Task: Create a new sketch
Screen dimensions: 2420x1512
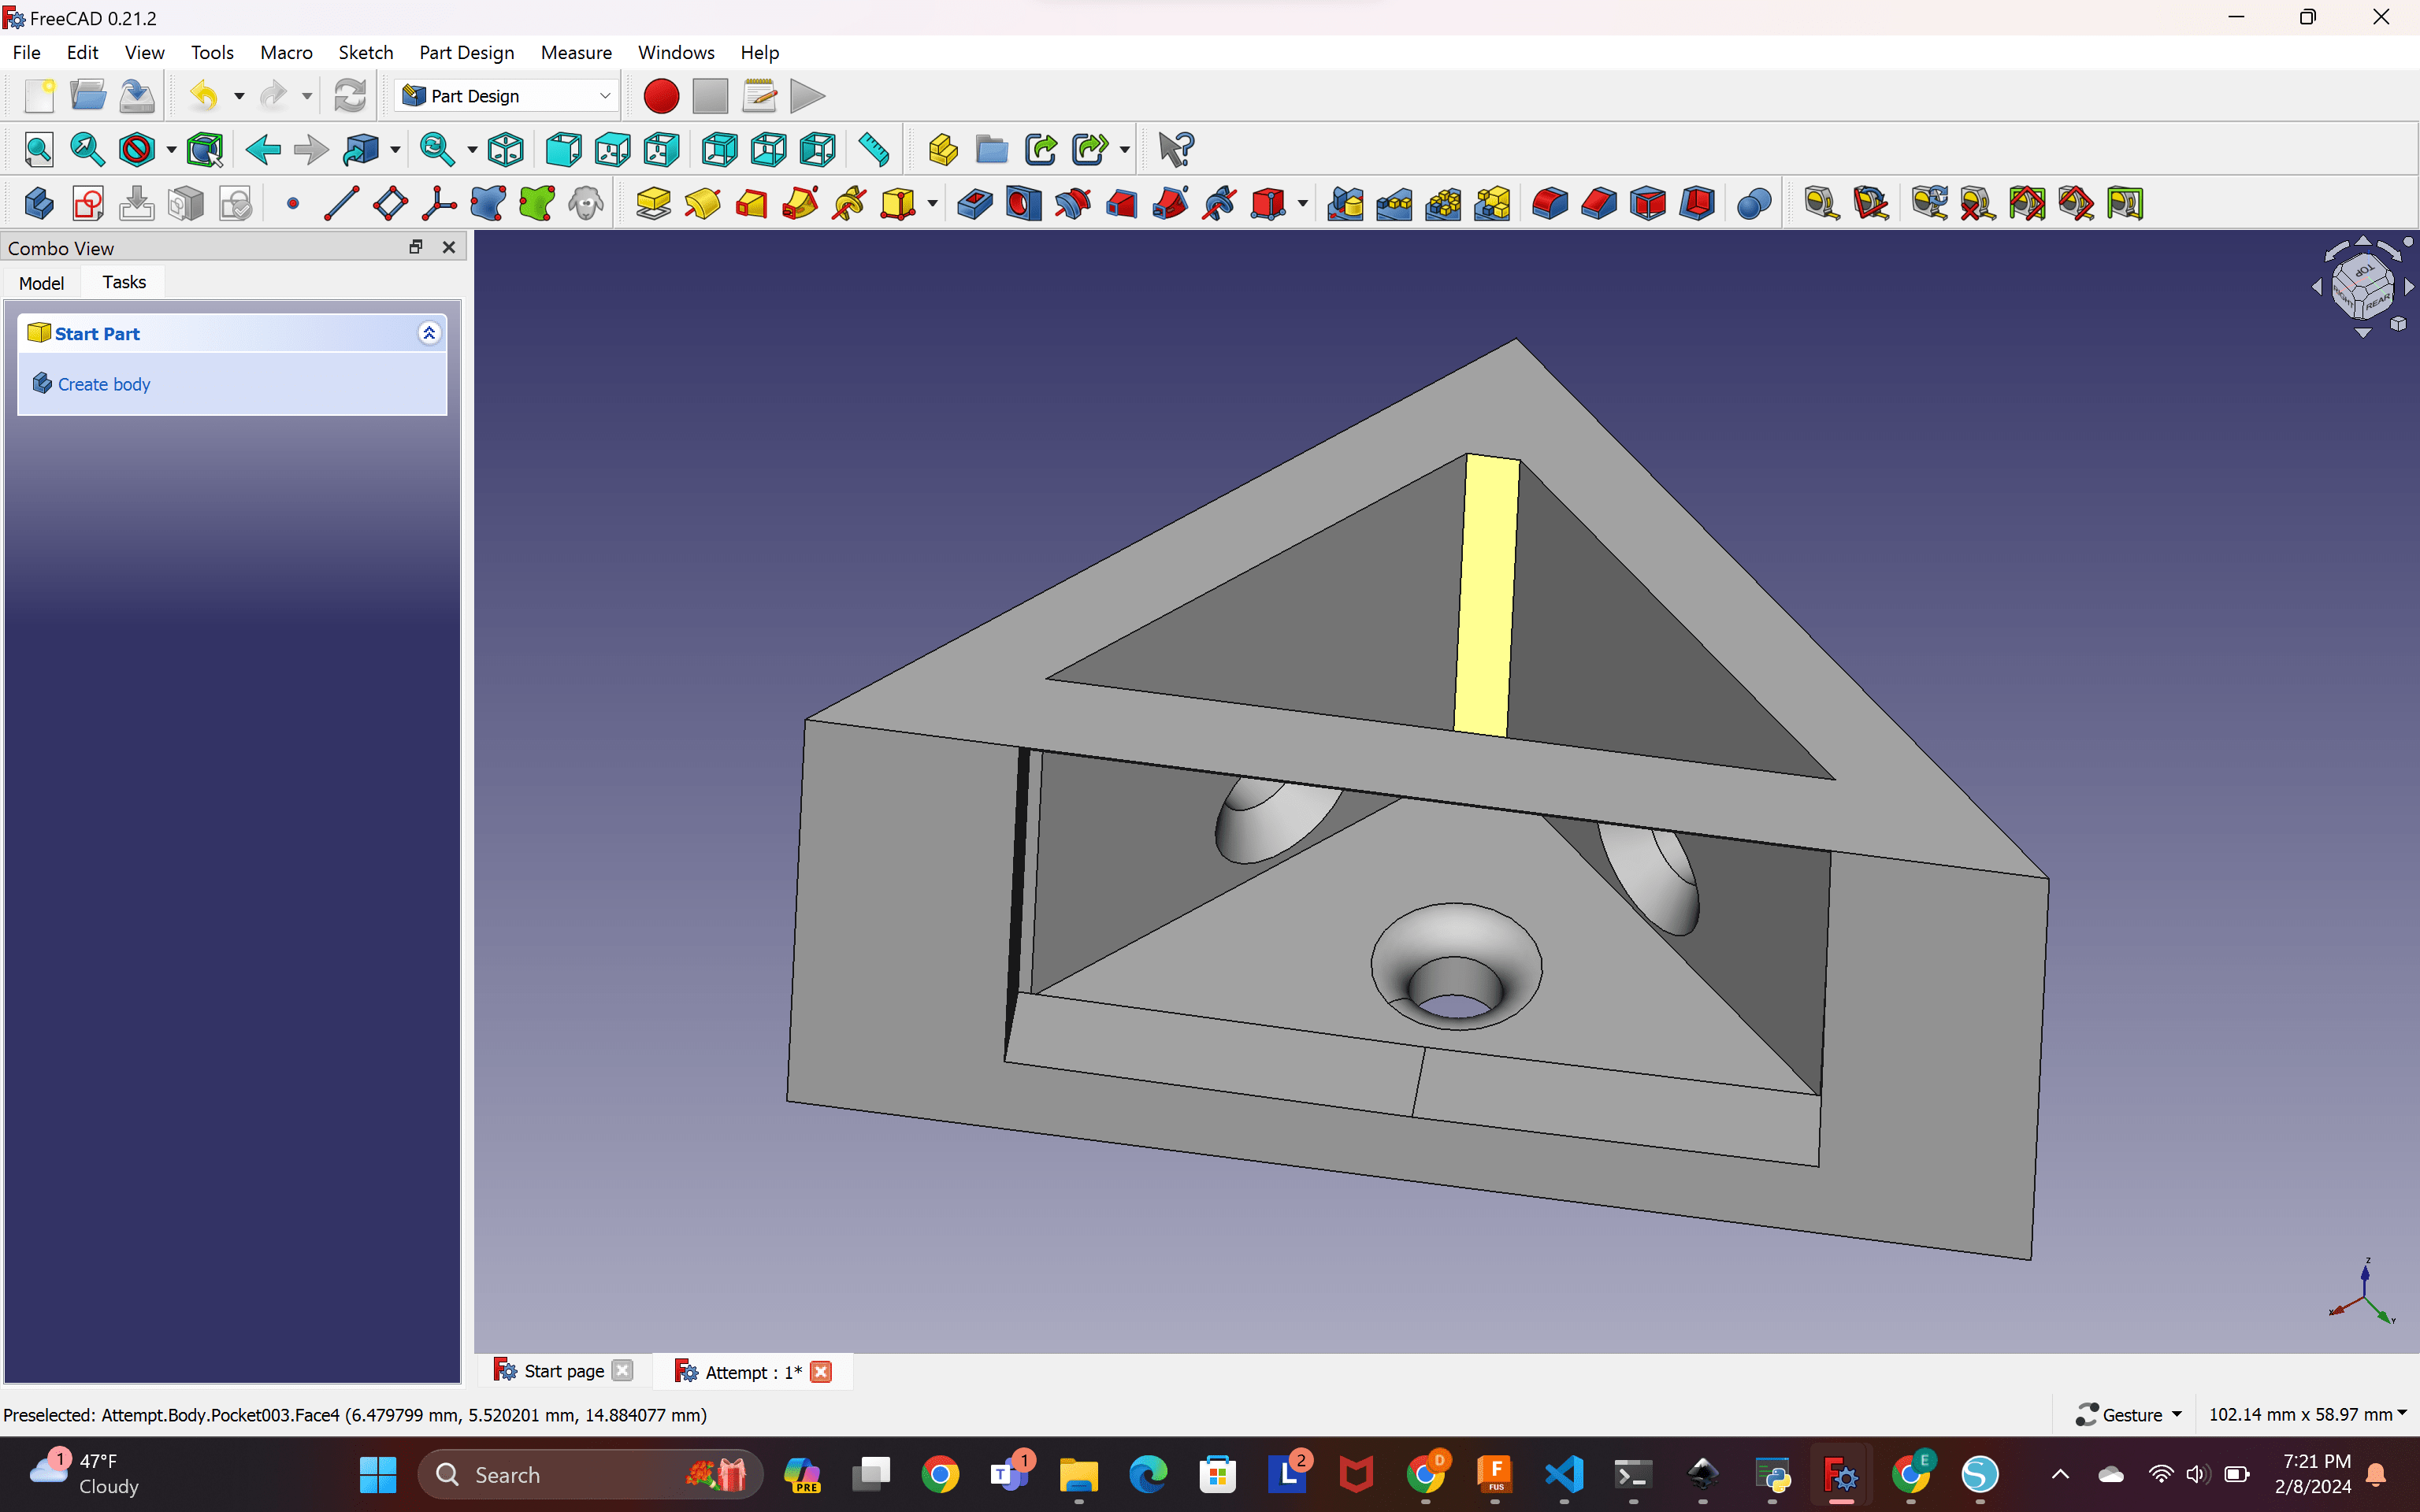Action: (88, 204)
